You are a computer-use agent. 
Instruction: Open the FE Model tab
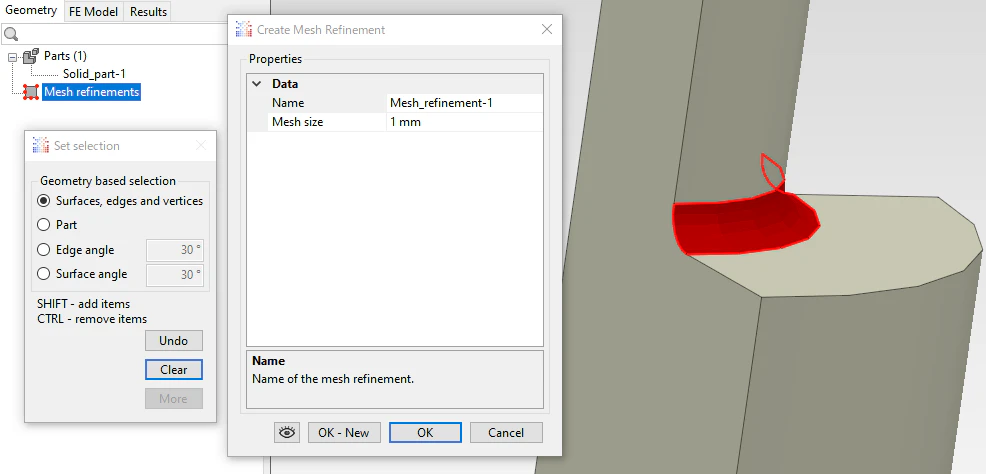pyautogui.click(x=93, y=11)
